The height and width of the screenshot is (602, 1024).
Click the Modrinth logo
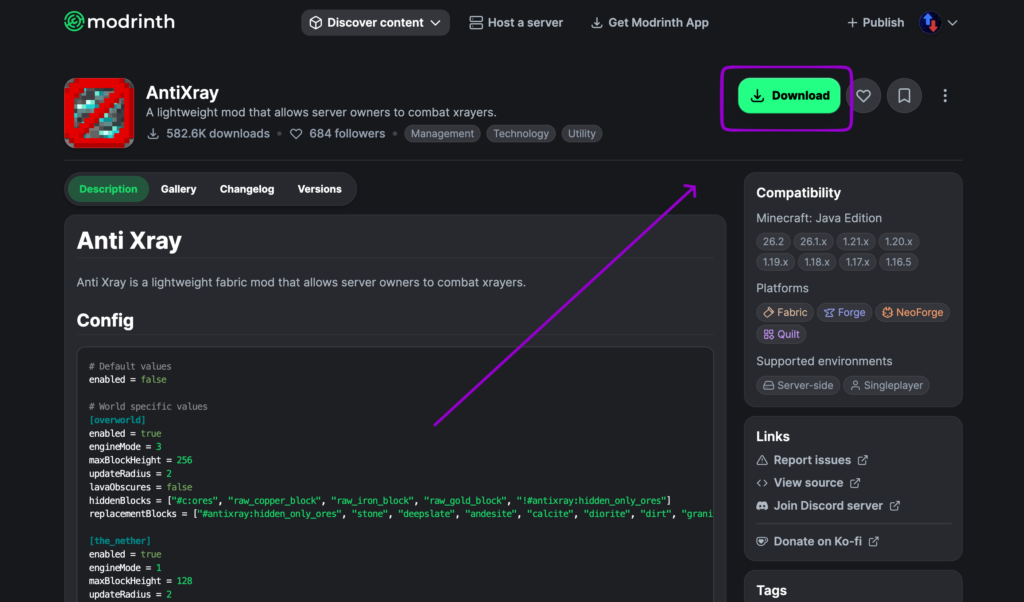point(120,22)
